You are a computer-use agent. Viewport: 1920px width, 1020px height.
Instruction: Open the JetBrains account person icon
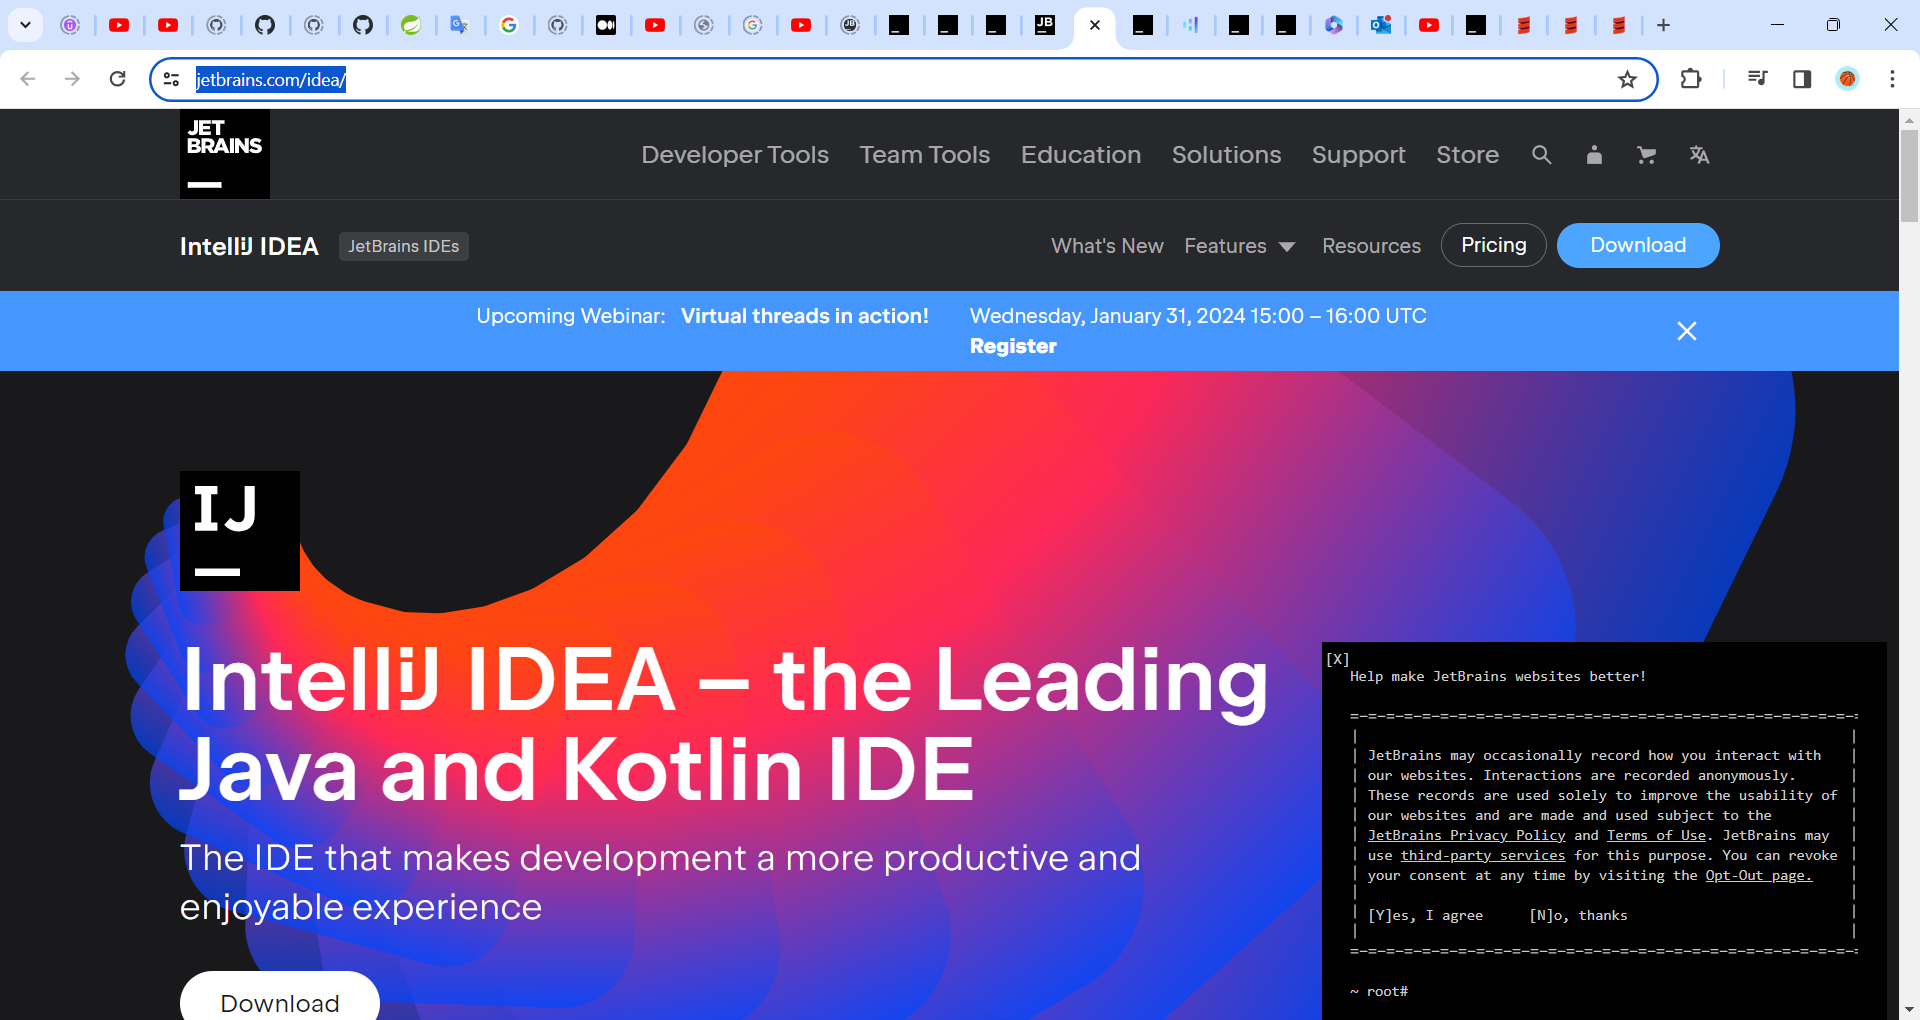1594,155
